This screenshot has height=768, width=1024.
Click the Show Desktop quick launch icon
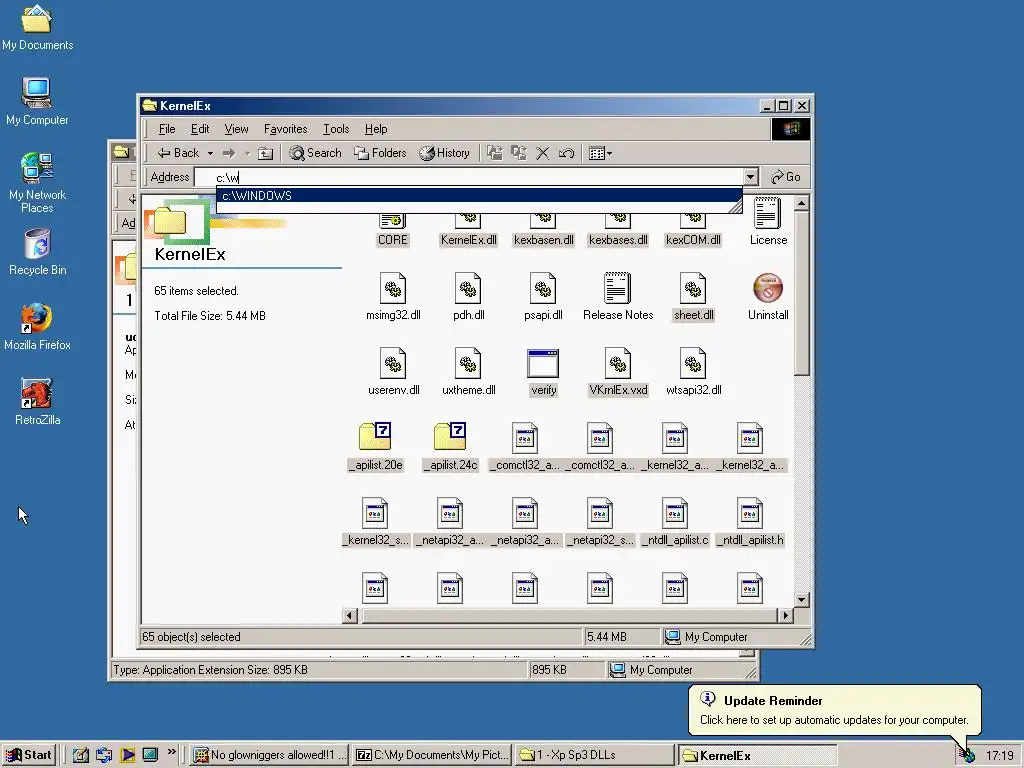81,755
